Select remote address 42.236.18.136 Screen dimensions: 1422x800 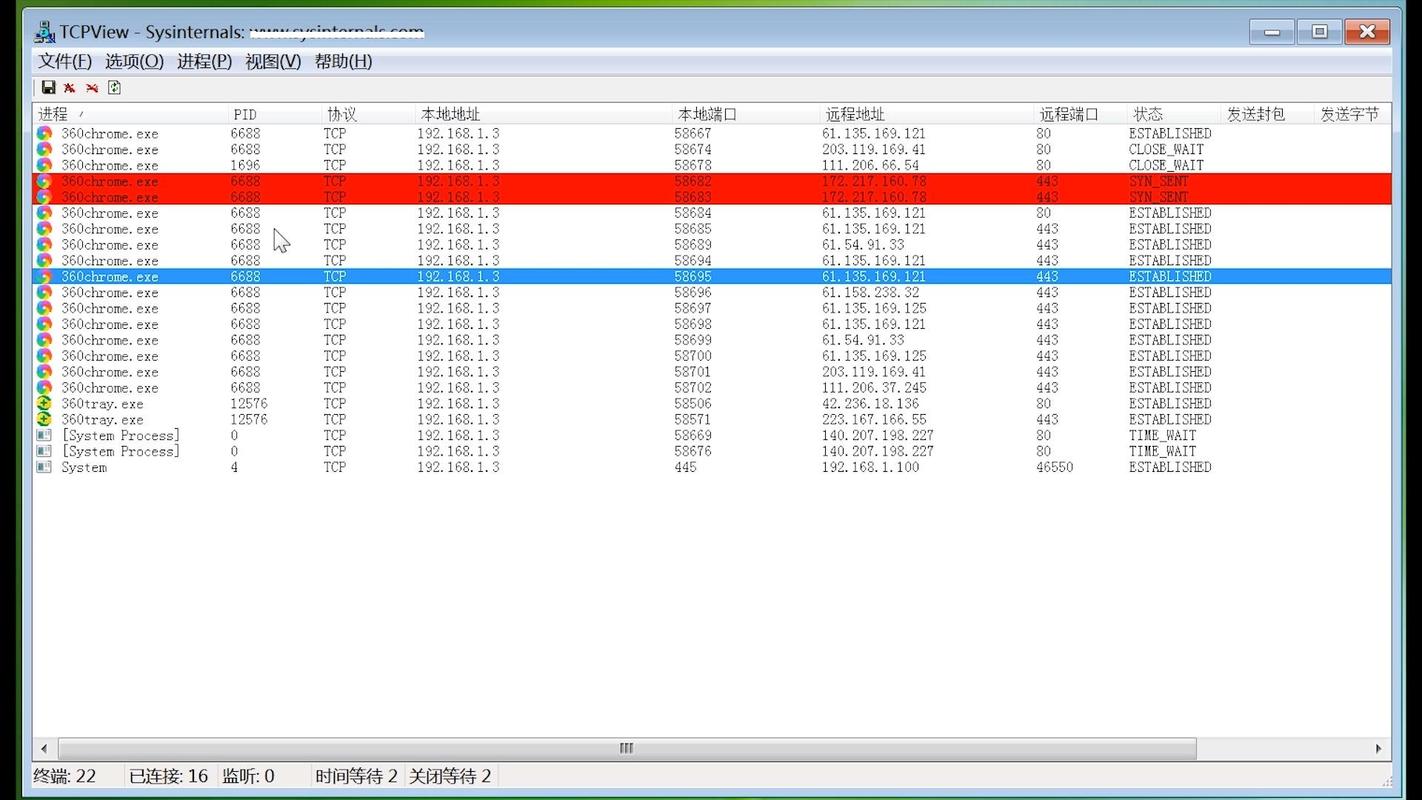tap(871, 404)
